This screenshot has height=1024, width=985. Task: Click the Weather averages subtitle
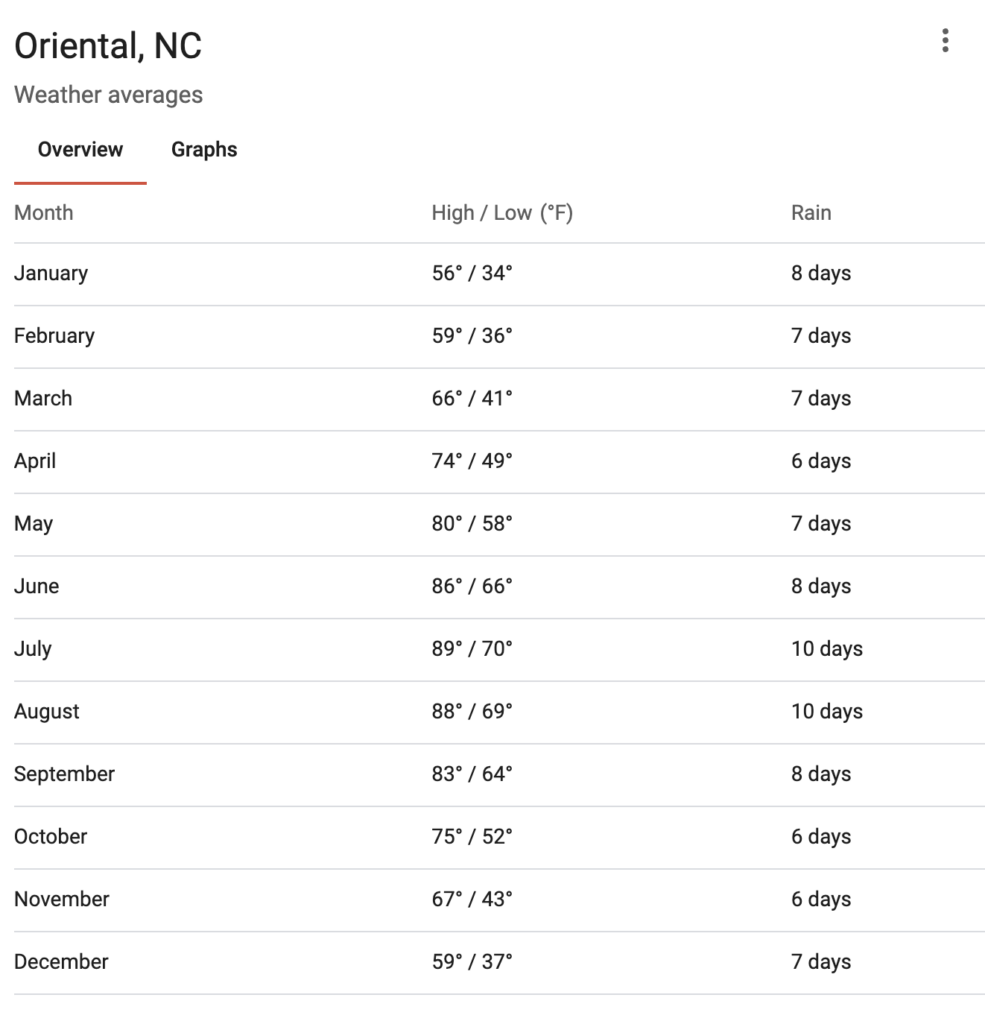(x=108, y=95)
